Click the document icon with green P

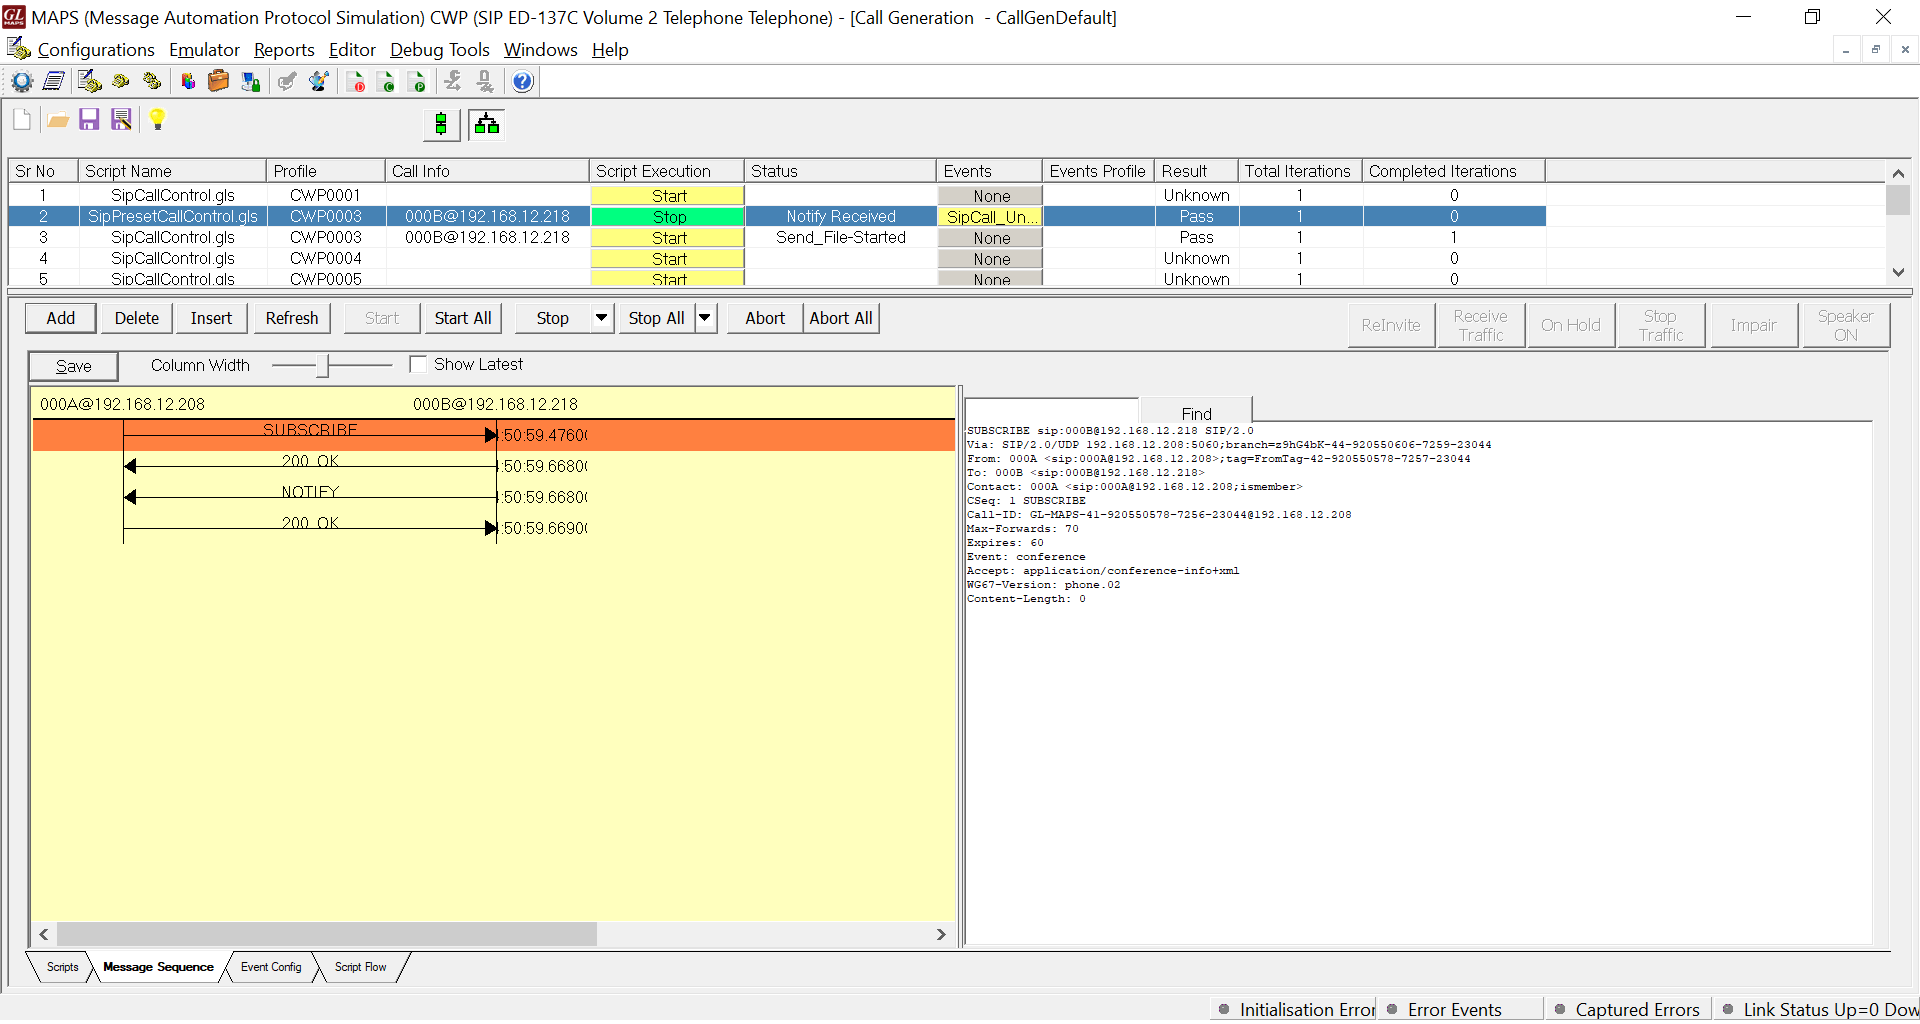(418, 82)
